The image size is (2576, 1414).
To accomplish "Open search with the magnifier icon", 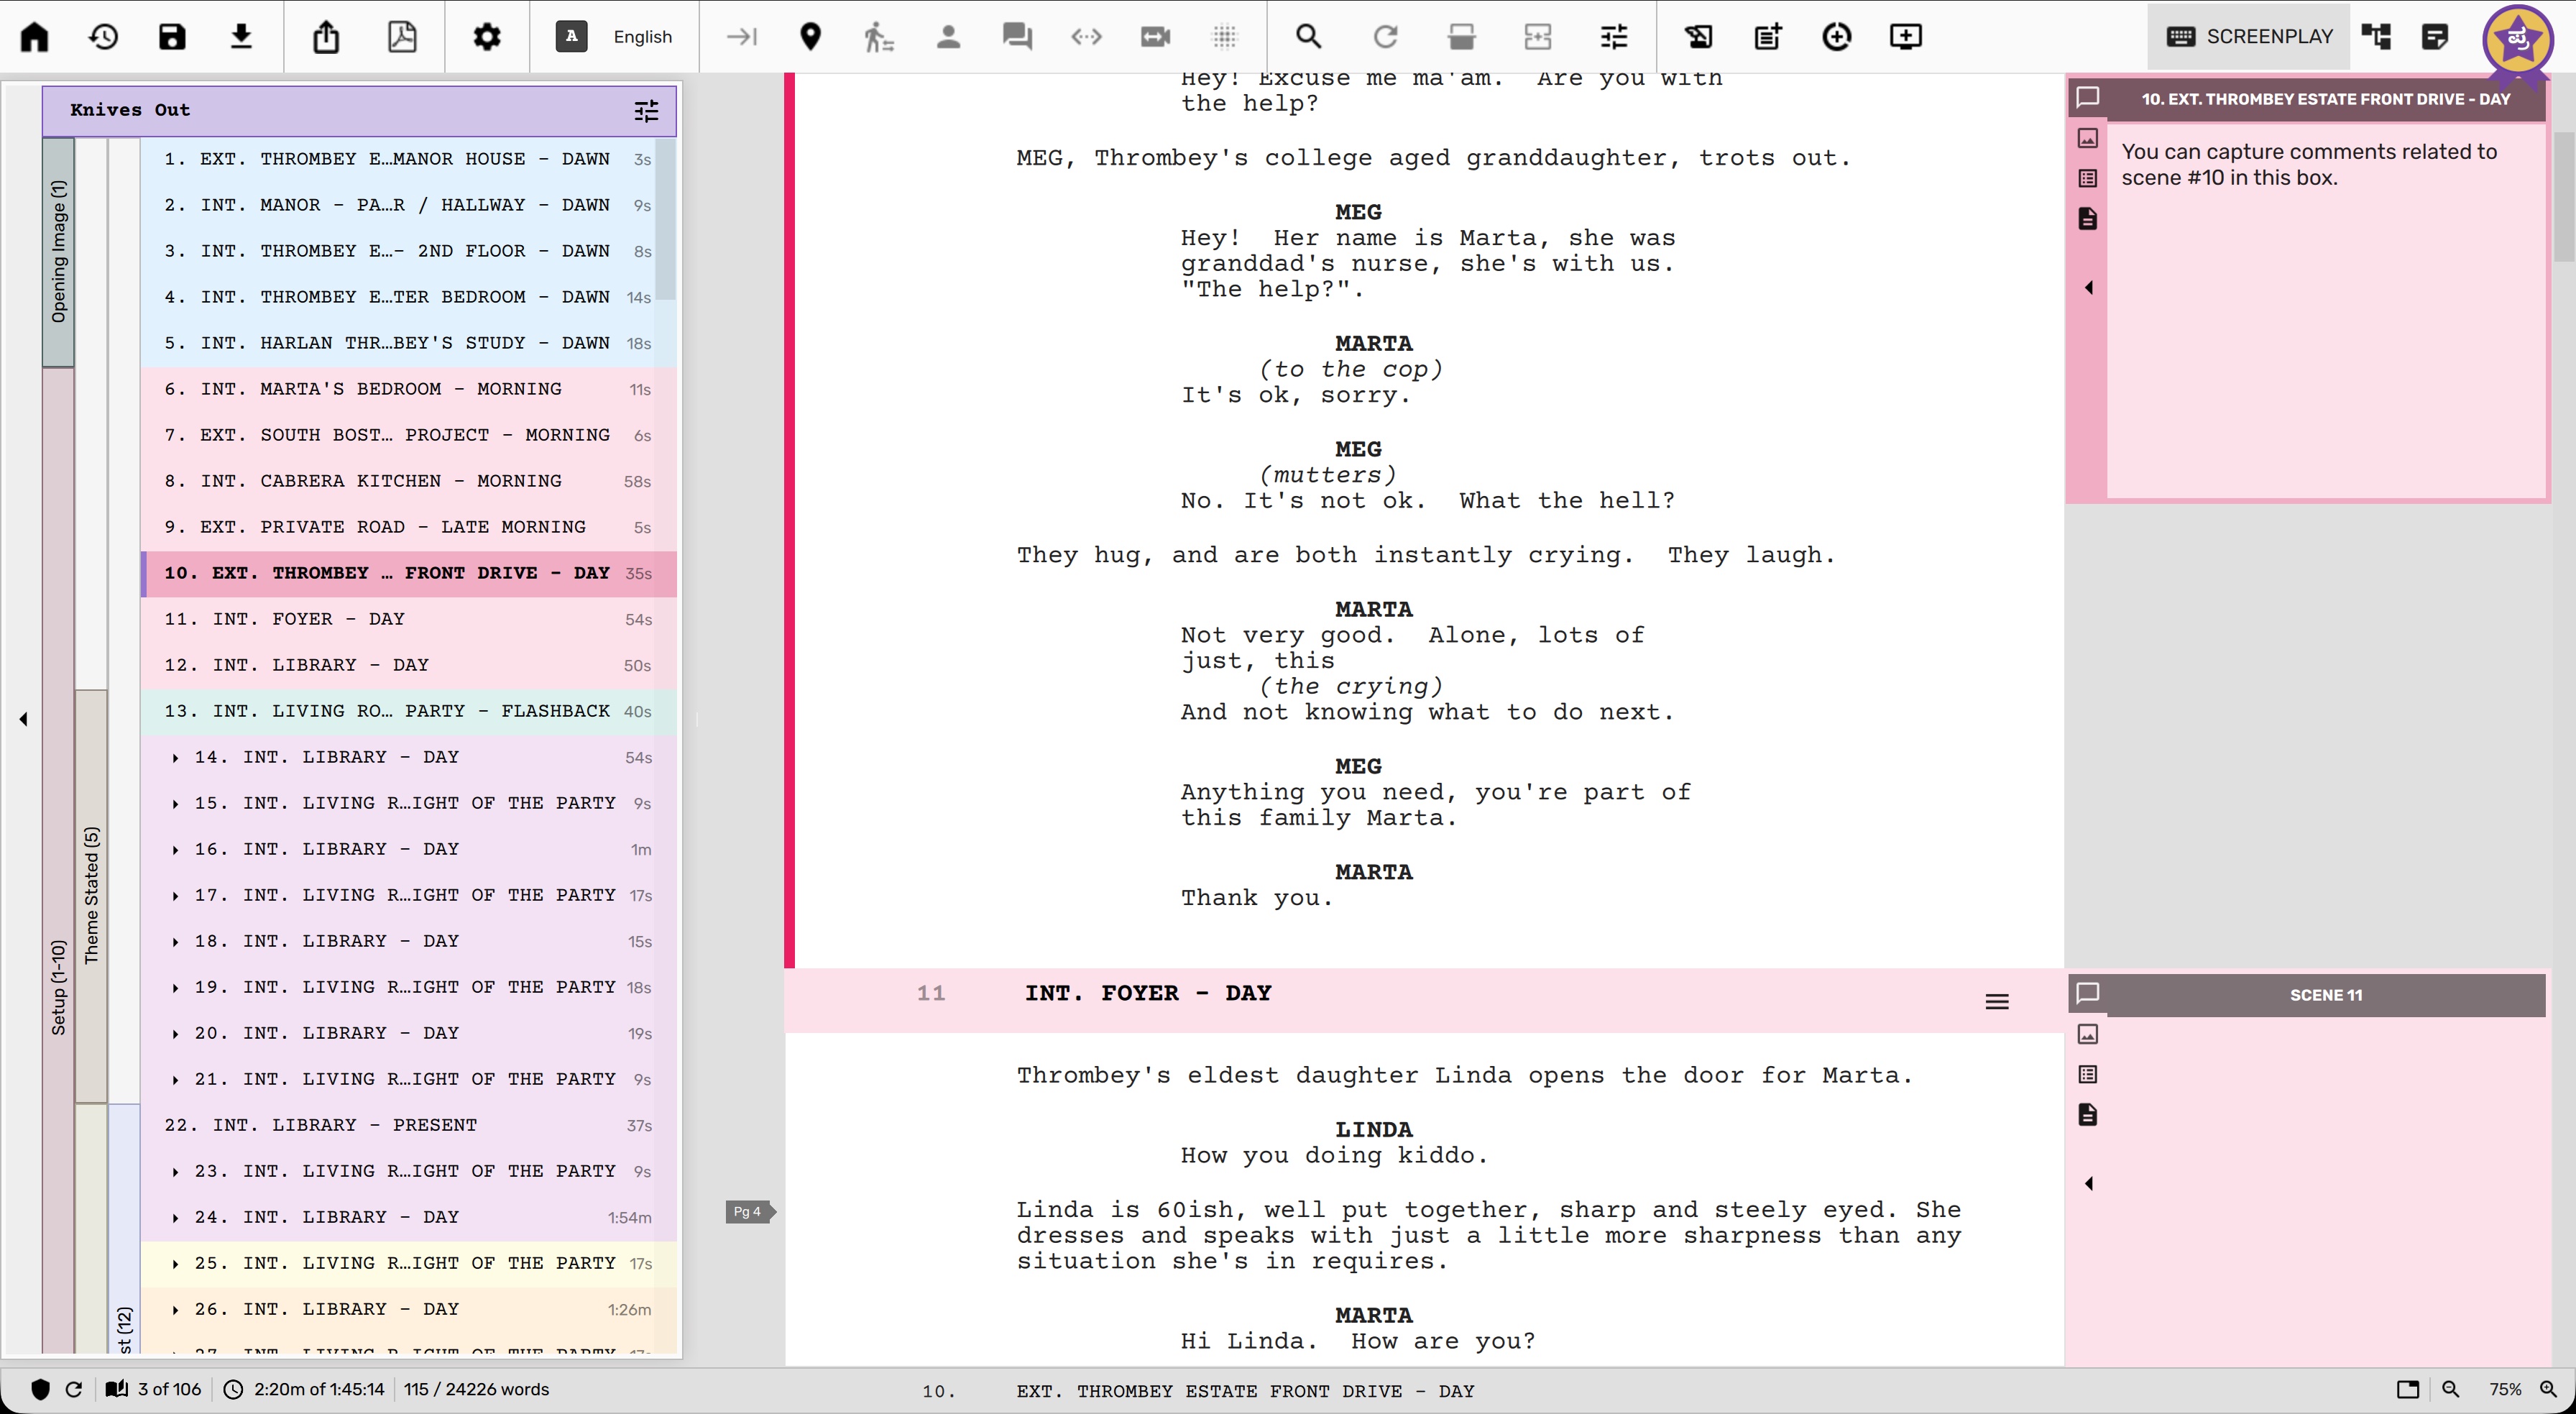I will click(1308, 37).
